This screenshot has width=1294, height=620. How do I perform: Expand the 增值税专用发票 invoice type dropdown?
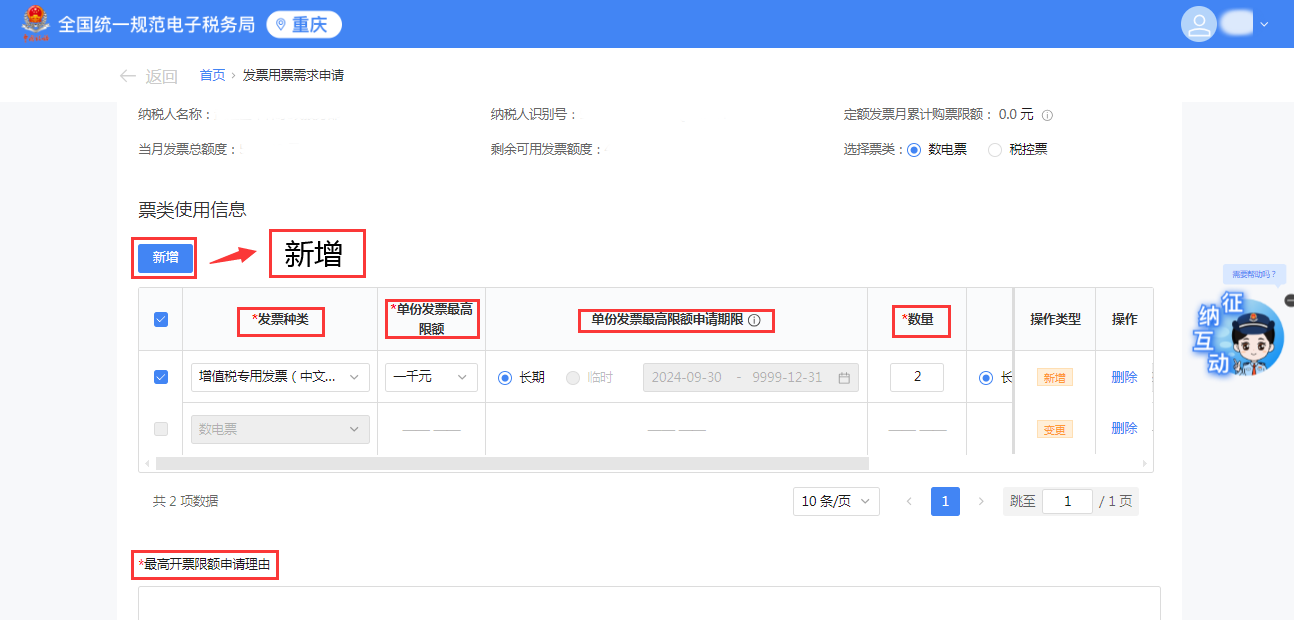click(280, 377)
